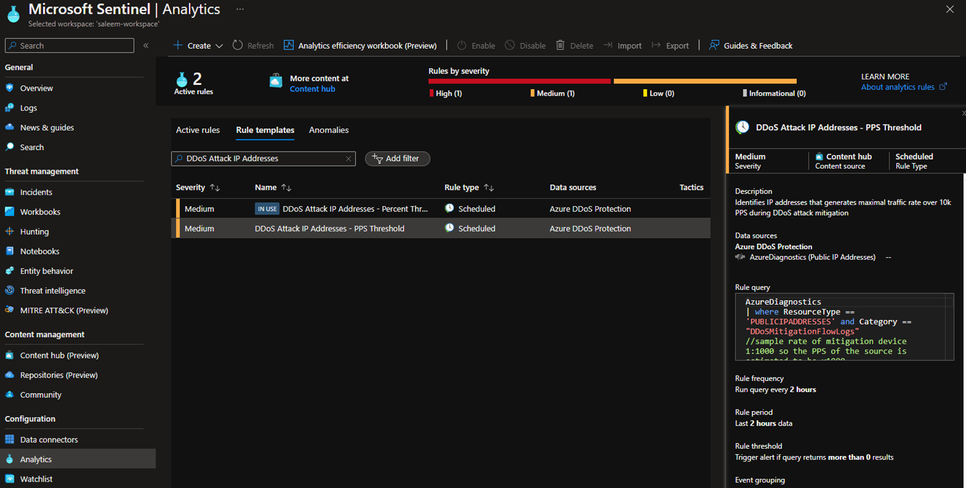Click the Import toolbar button
This screenshot has height=488, width=966.
click(622, 46)
